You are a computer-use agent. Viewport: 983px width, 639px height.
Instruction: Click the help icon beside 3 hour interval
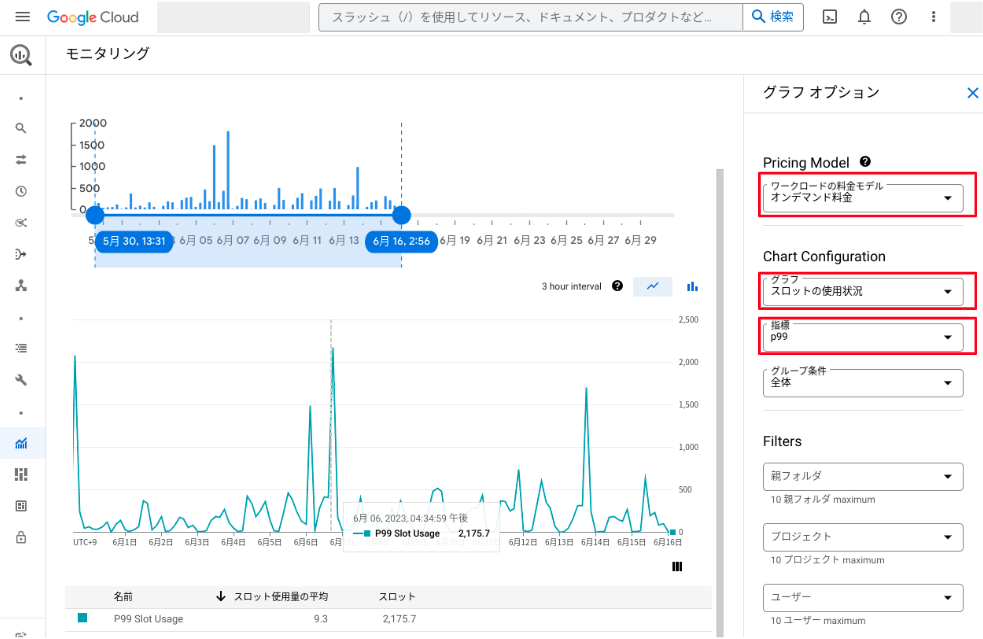(617, 286)
